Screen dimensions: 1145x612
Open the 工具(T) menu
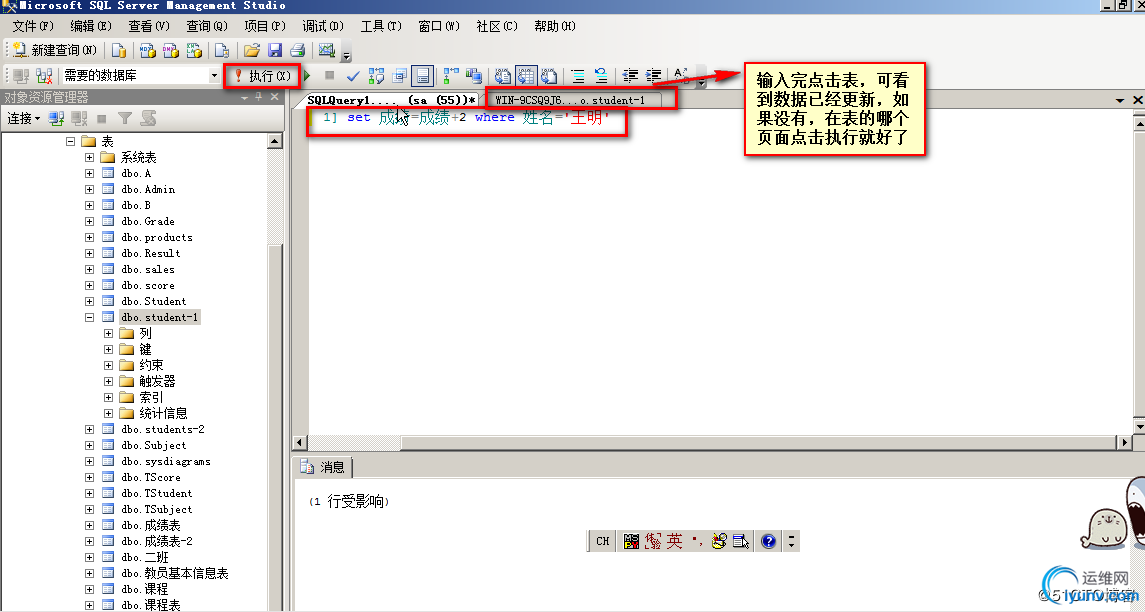point(381,26)
